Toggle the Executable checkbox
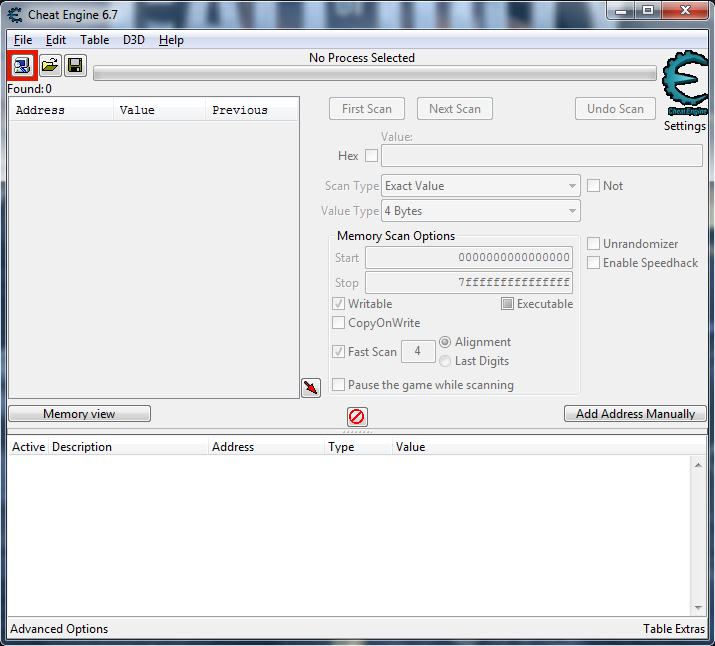The height and width of the screenshot is (646, 715). click(507, 304)
